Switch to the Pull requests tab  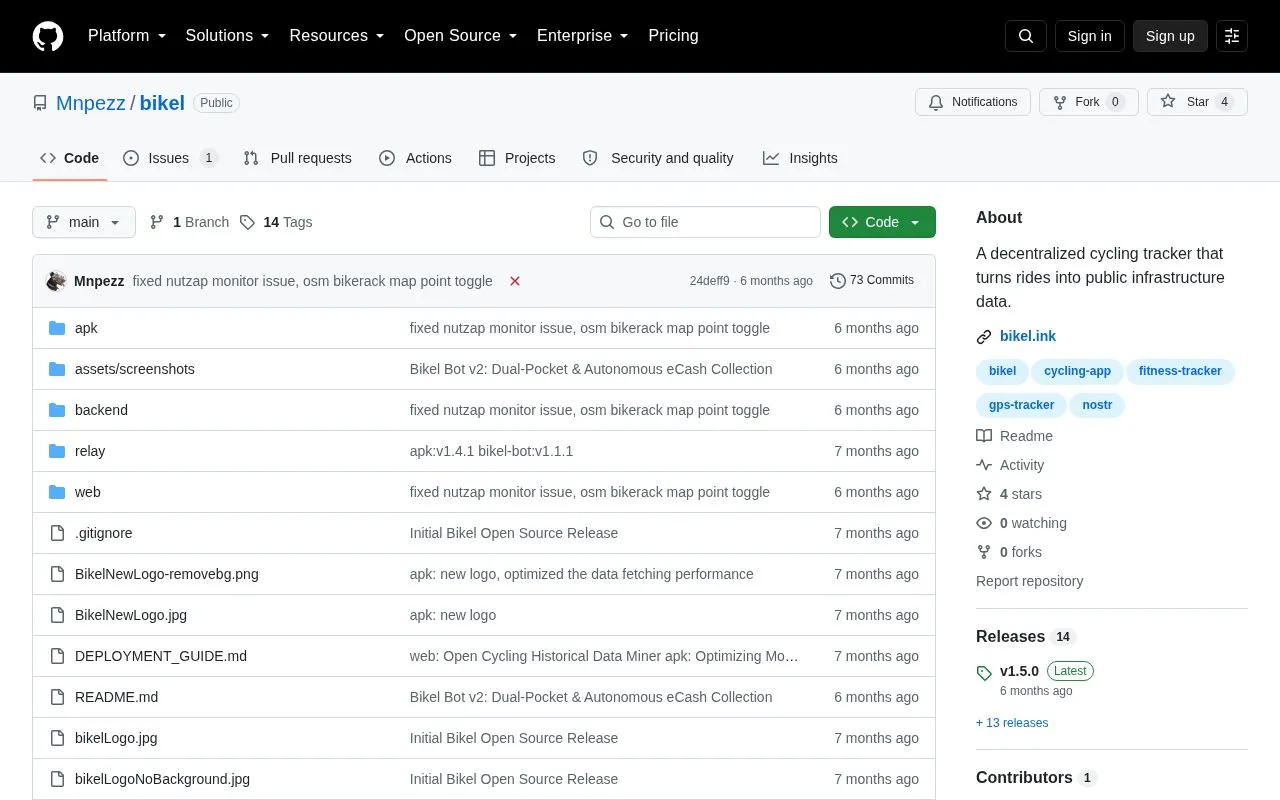pyautogui.click(x=297, y=158)
